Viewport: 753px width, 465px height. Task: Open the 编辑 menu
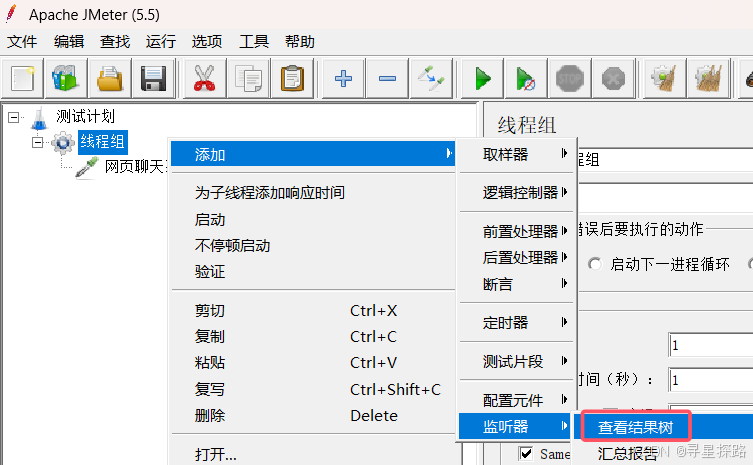(69, 42)
